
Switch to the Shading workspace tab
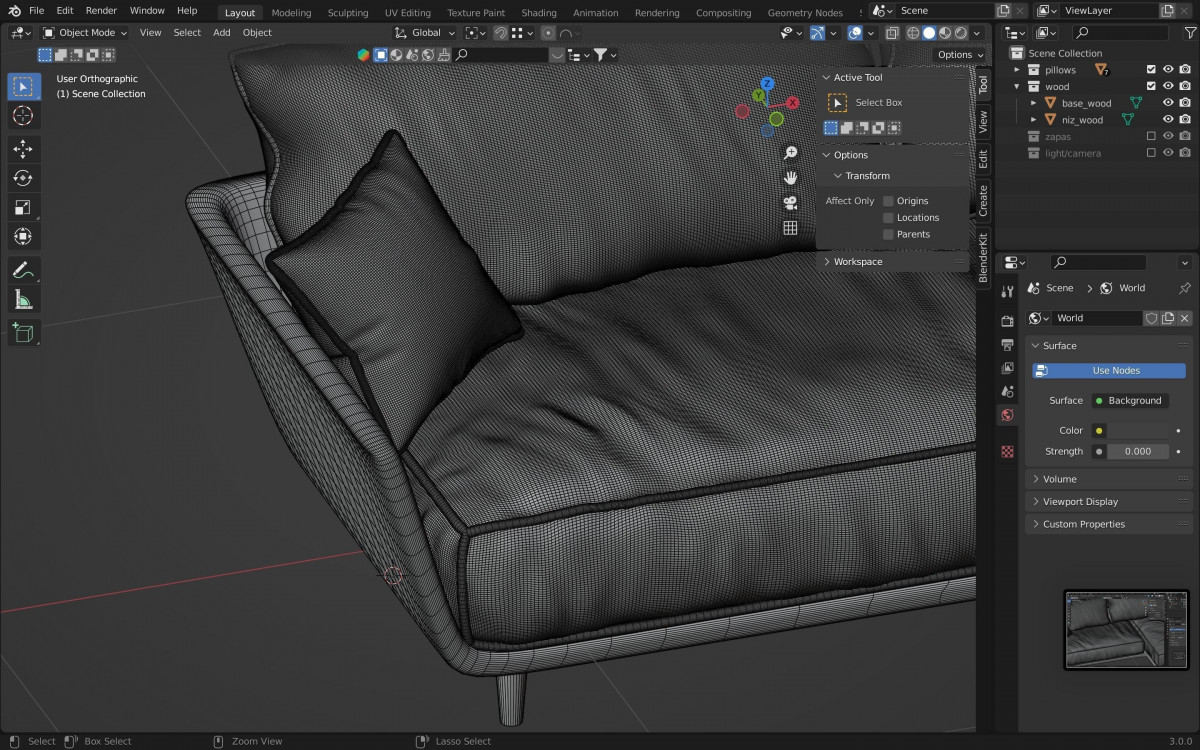coord(538,13)
